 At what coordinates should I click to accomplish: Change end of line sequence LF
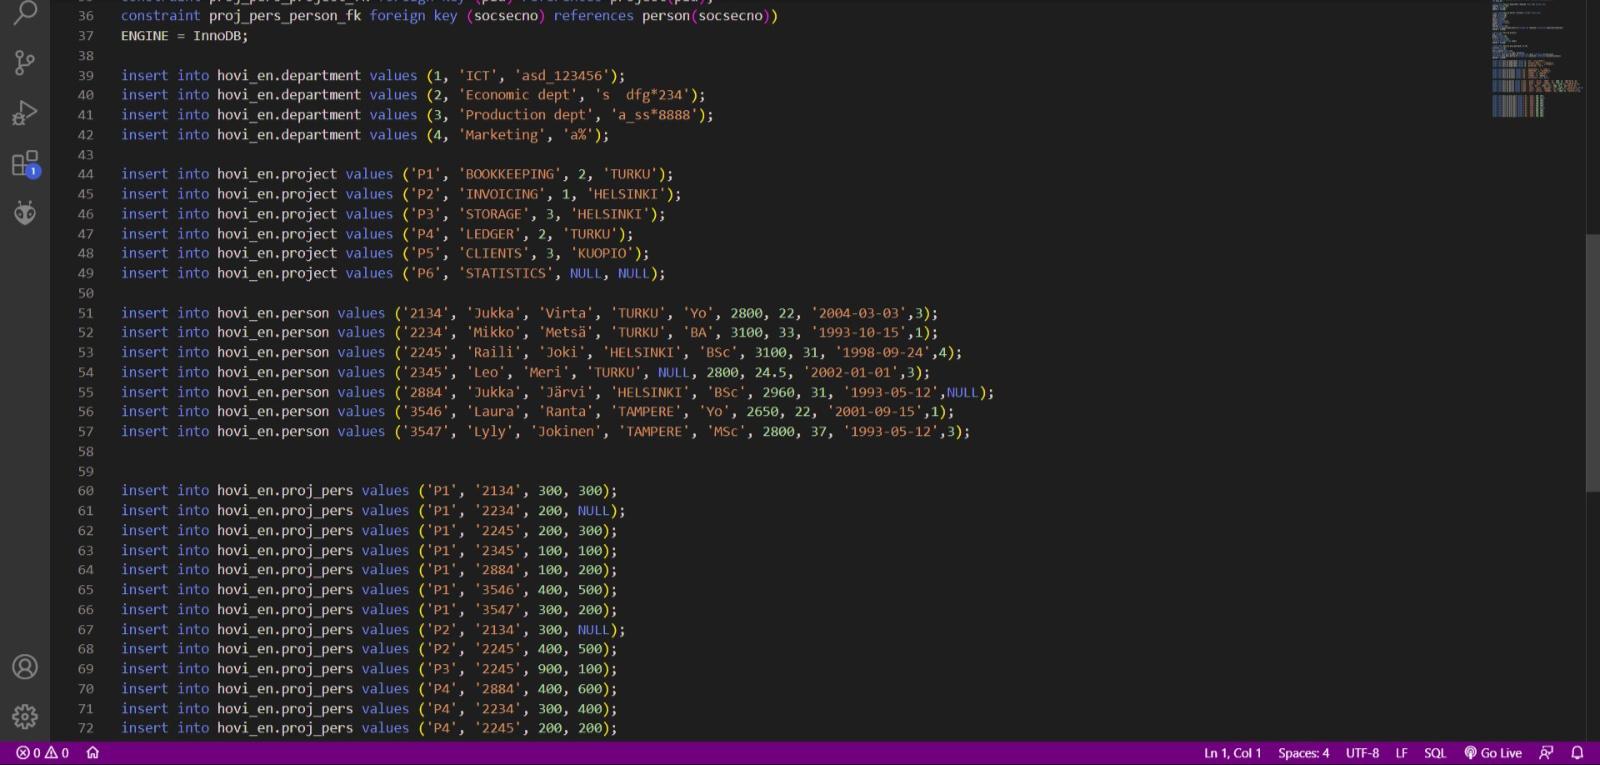pyautogui.click(x=1401, y=753)
